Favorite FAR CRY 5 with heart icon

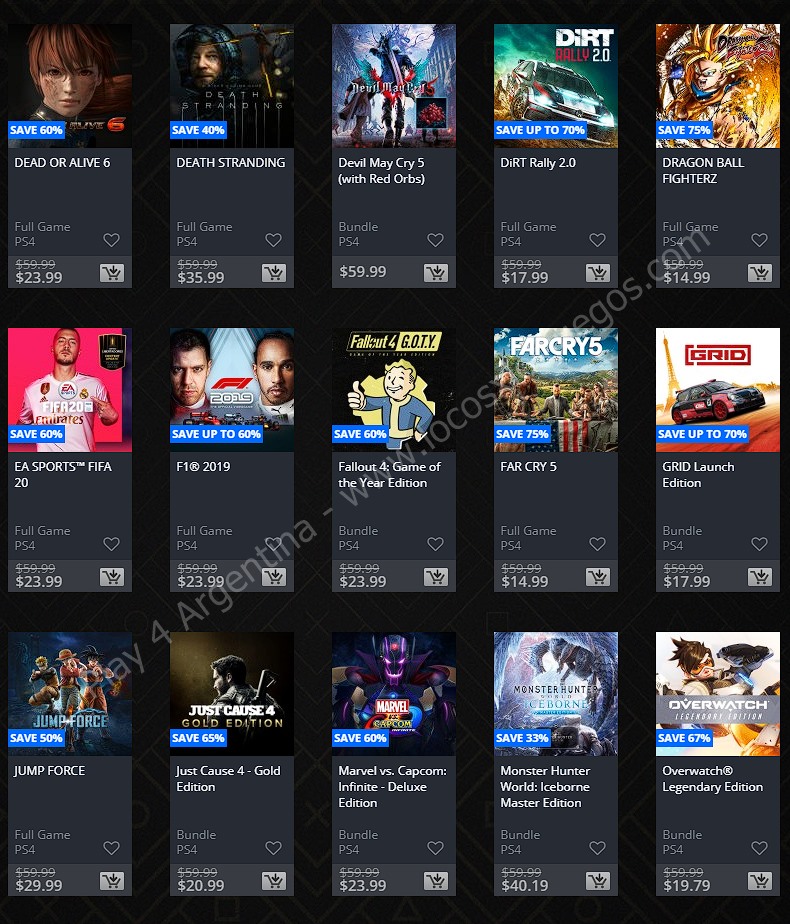597,544
